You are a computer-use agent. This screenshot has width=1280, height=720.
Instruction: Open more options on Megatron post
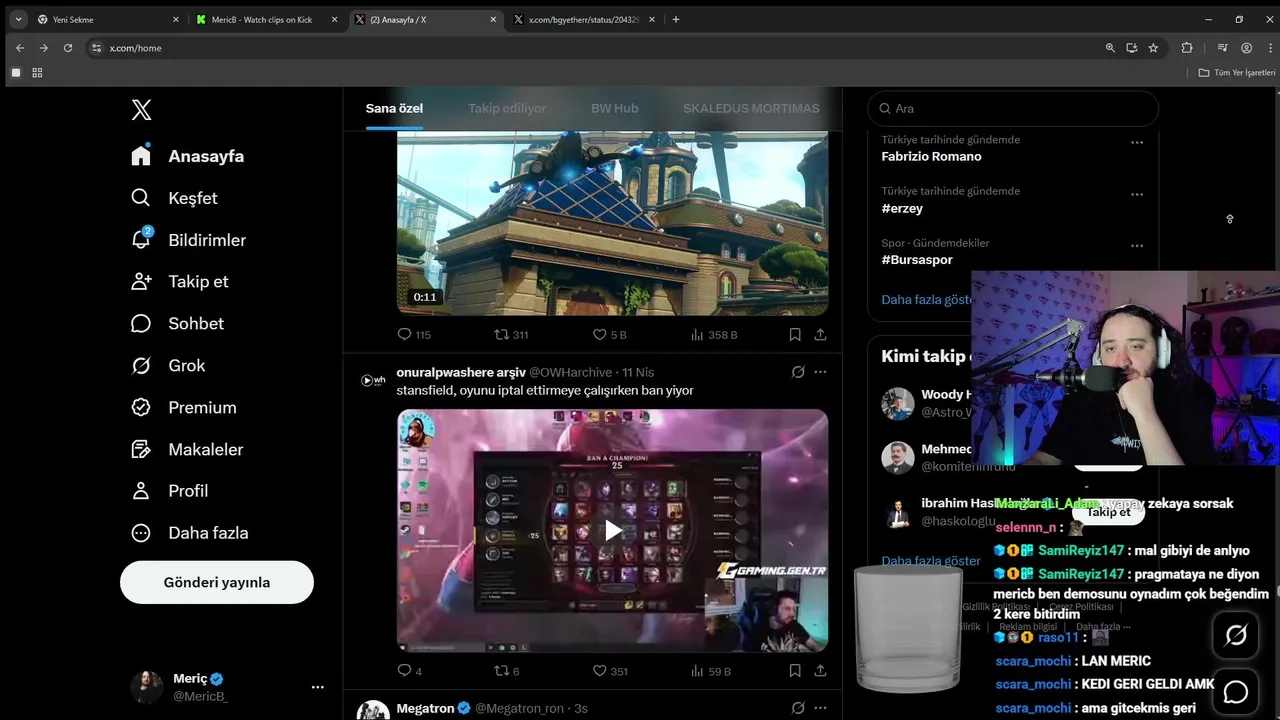820,708
